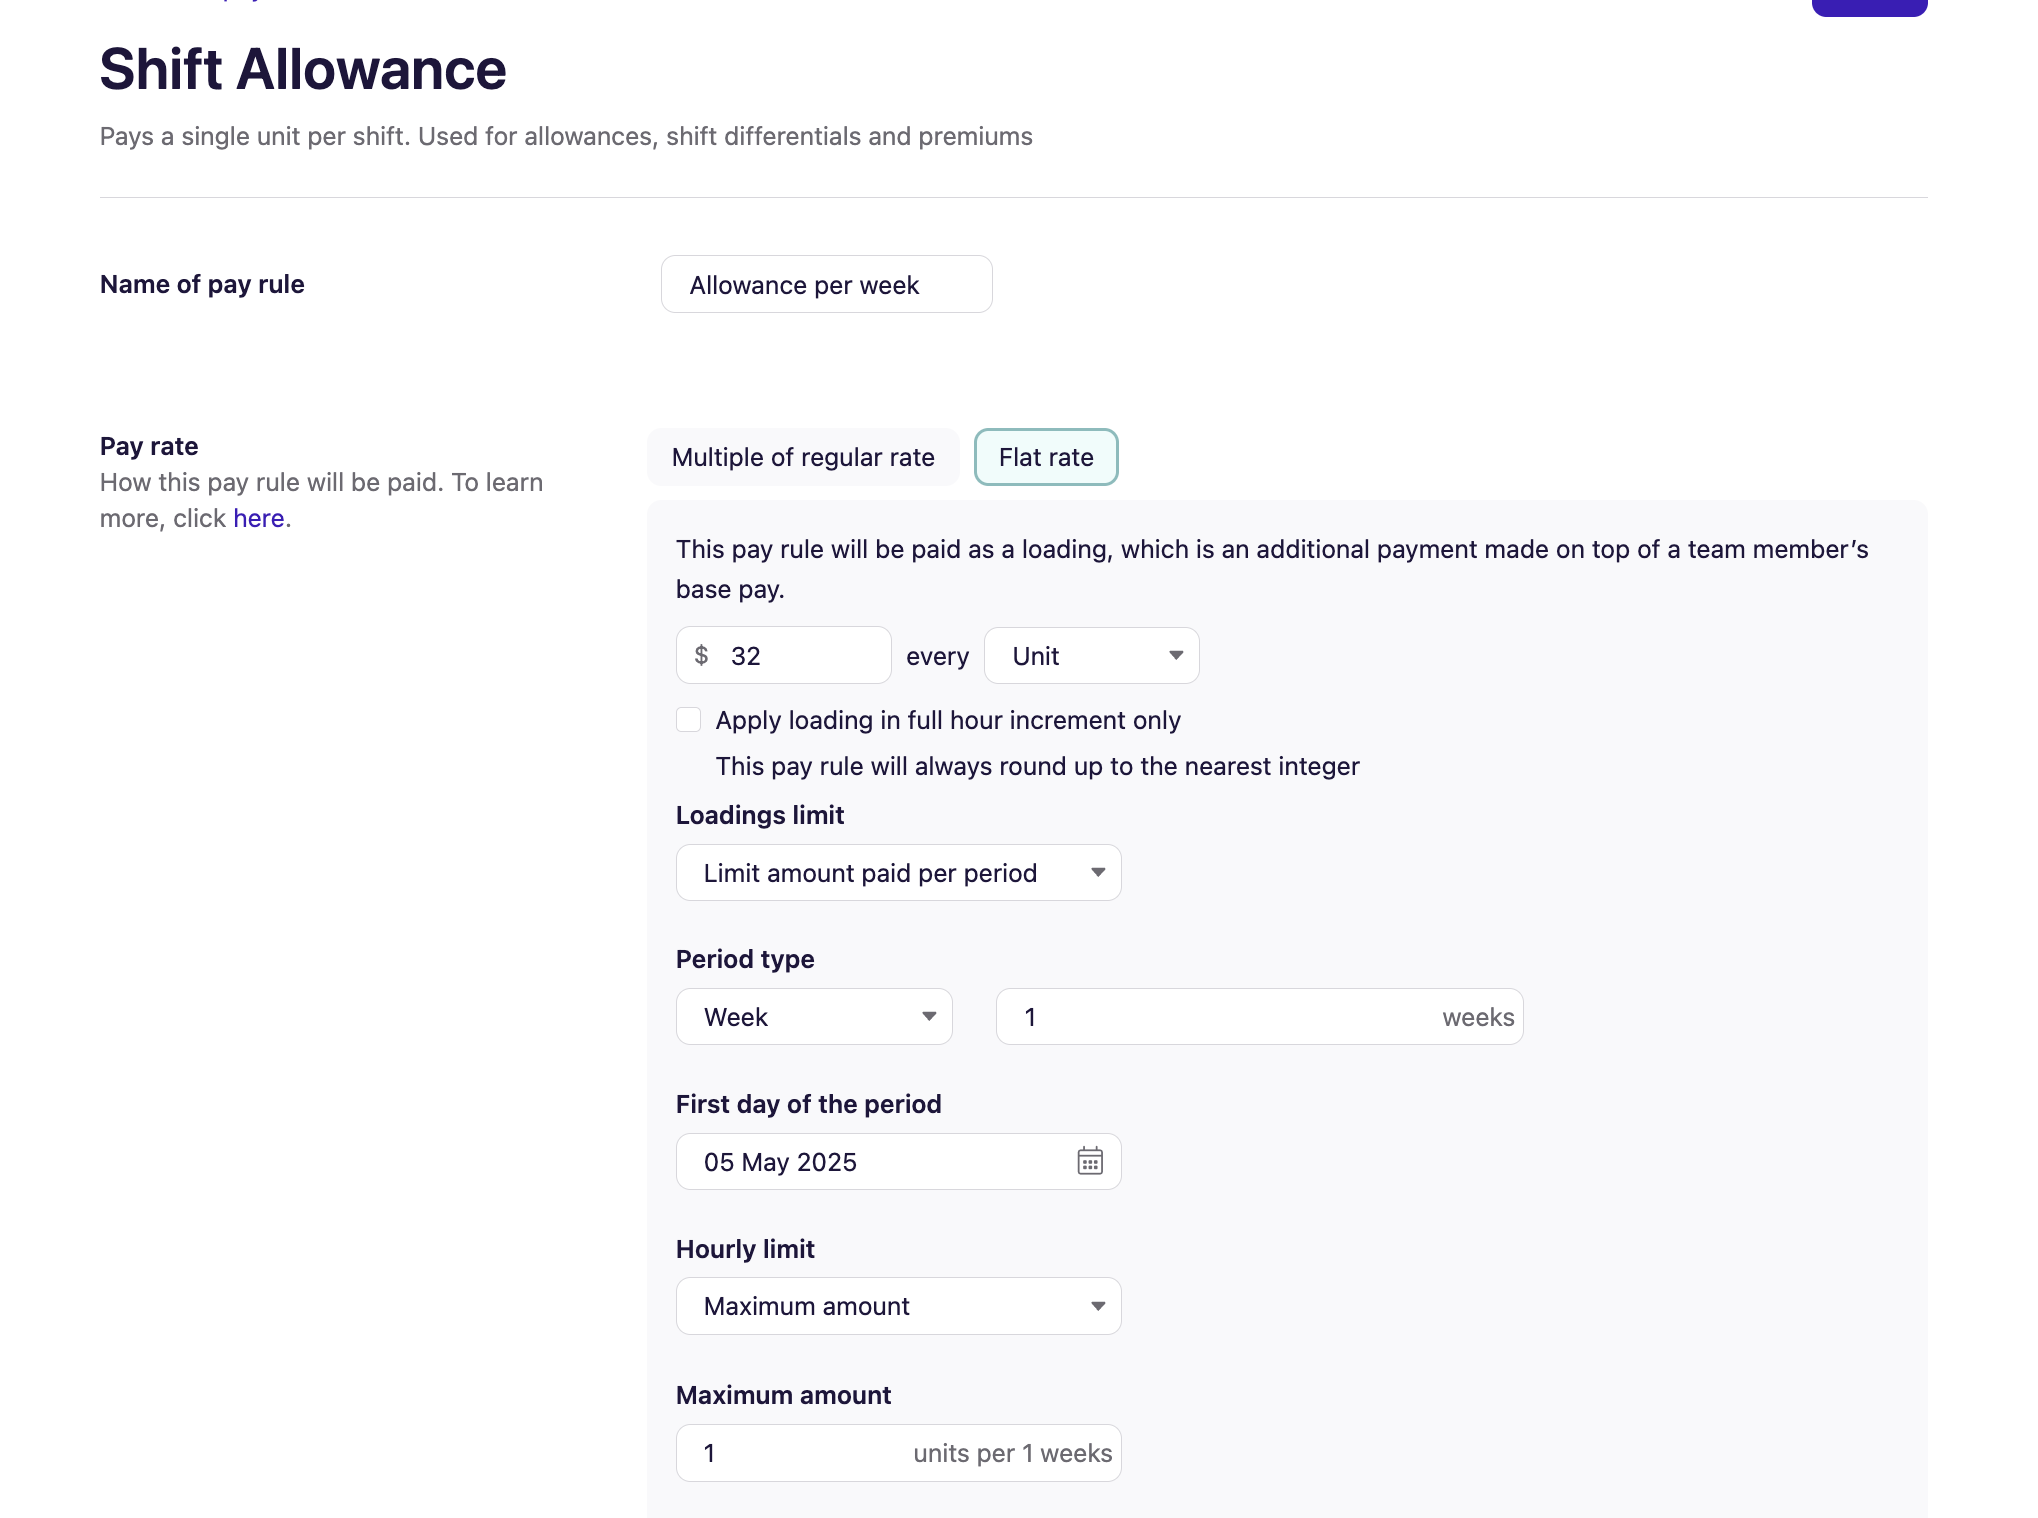The height and width of the screenshot is (1518, 2038).
Task: Open the calendar date picker icon
Action: 1089,1161
